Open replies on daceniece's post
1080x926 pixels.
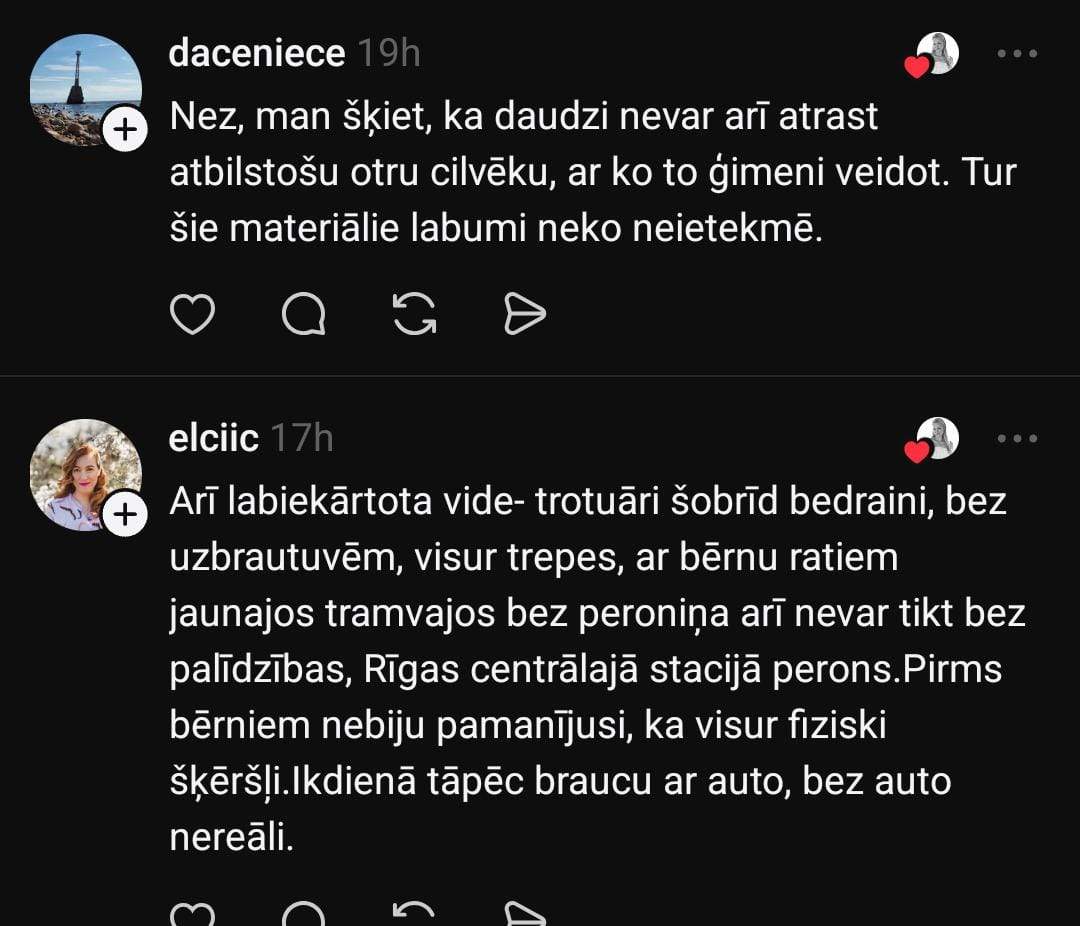304,315
